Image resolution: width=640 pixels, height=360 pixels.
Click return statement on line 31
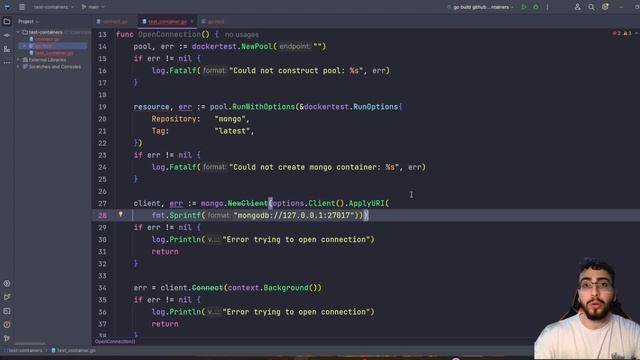165,252
